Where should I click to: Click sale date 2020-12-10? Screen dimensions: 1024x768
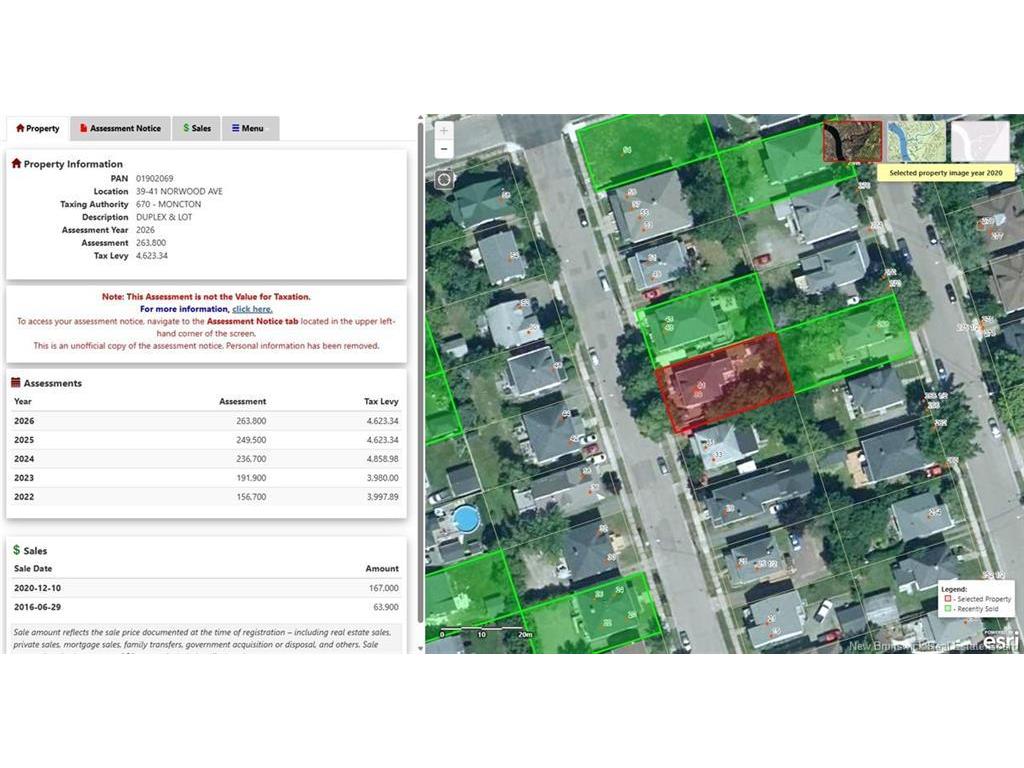click(x=38, y=588)
